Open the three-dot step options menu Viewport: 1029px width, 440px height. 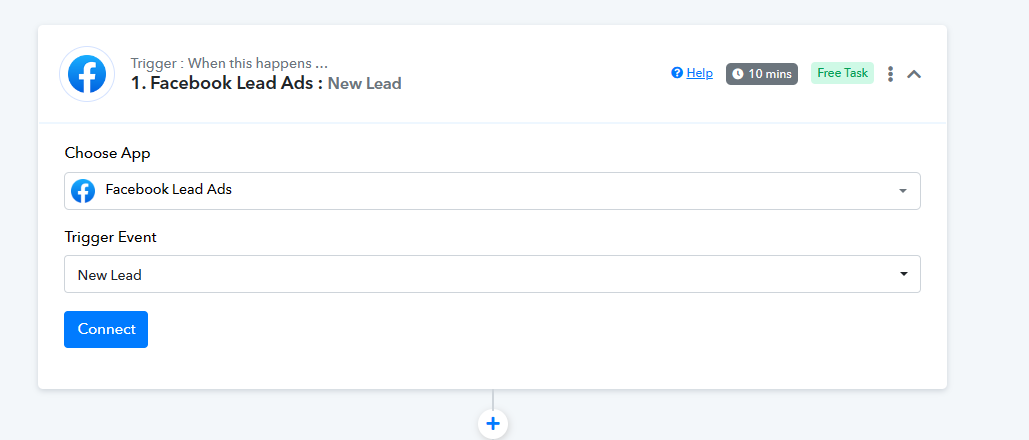(x=891, y=74)
